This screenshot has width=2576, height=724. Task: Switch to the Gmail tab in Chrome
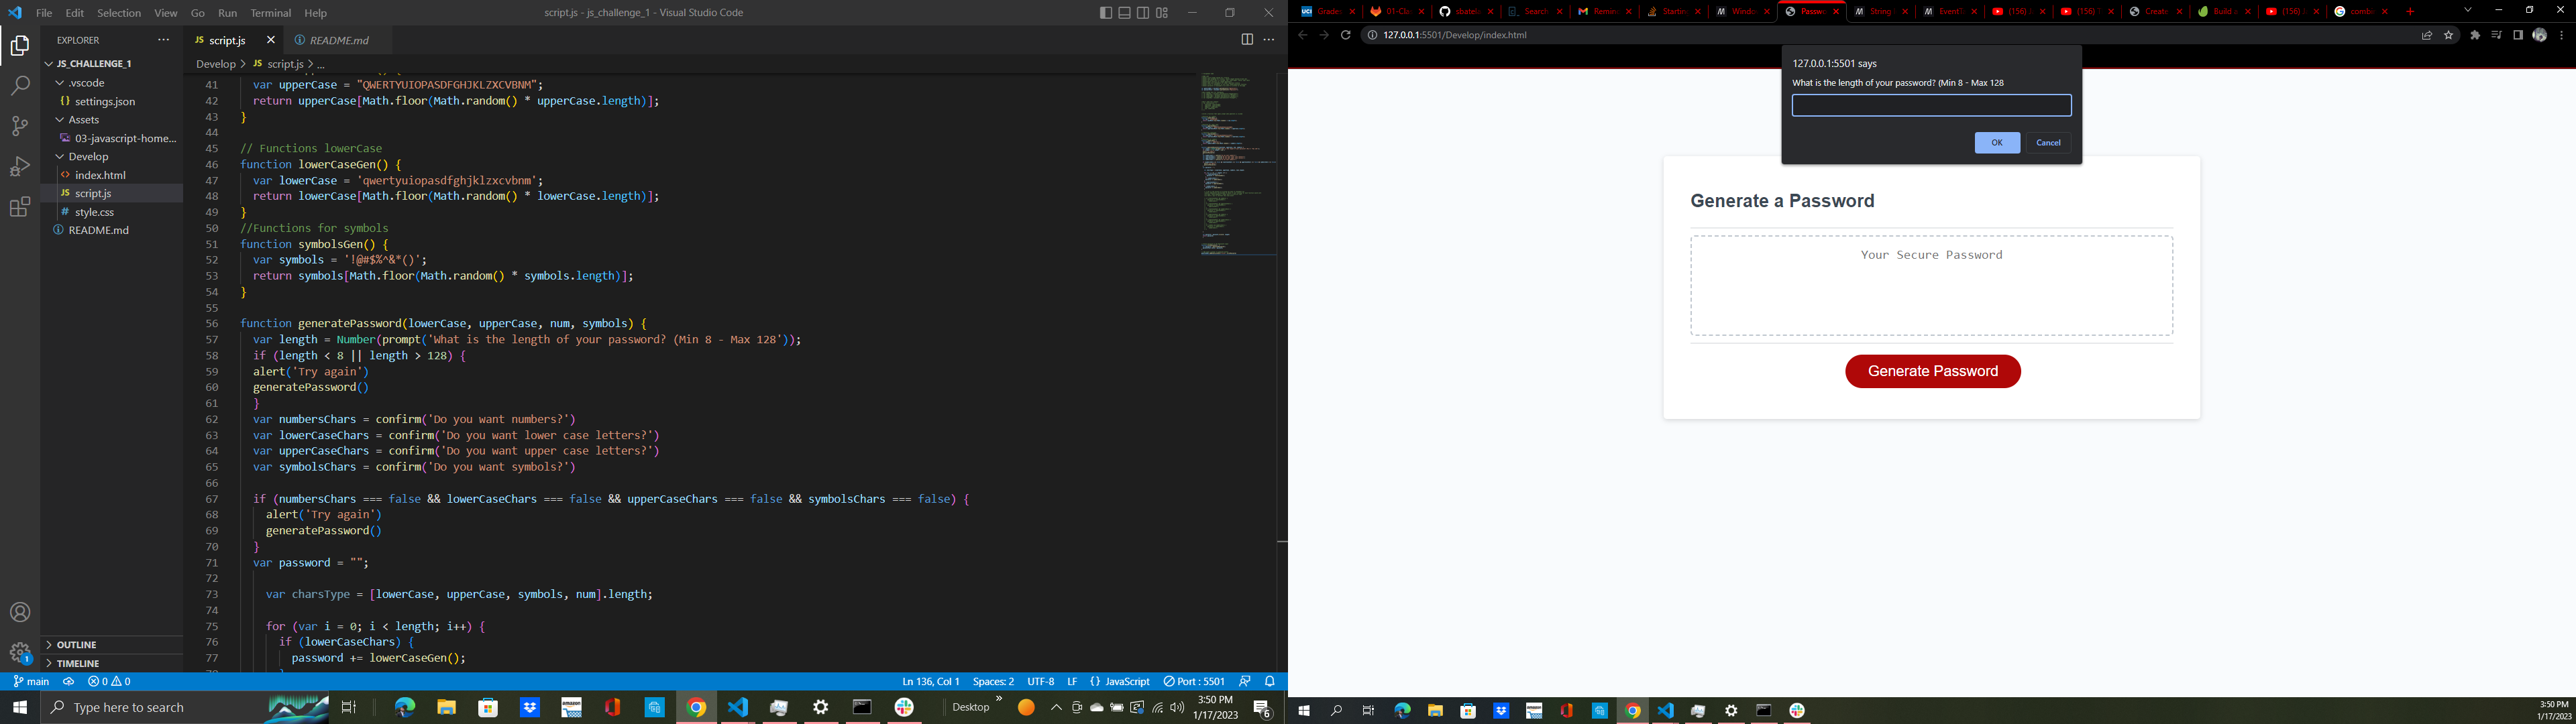coord(1603,12)
